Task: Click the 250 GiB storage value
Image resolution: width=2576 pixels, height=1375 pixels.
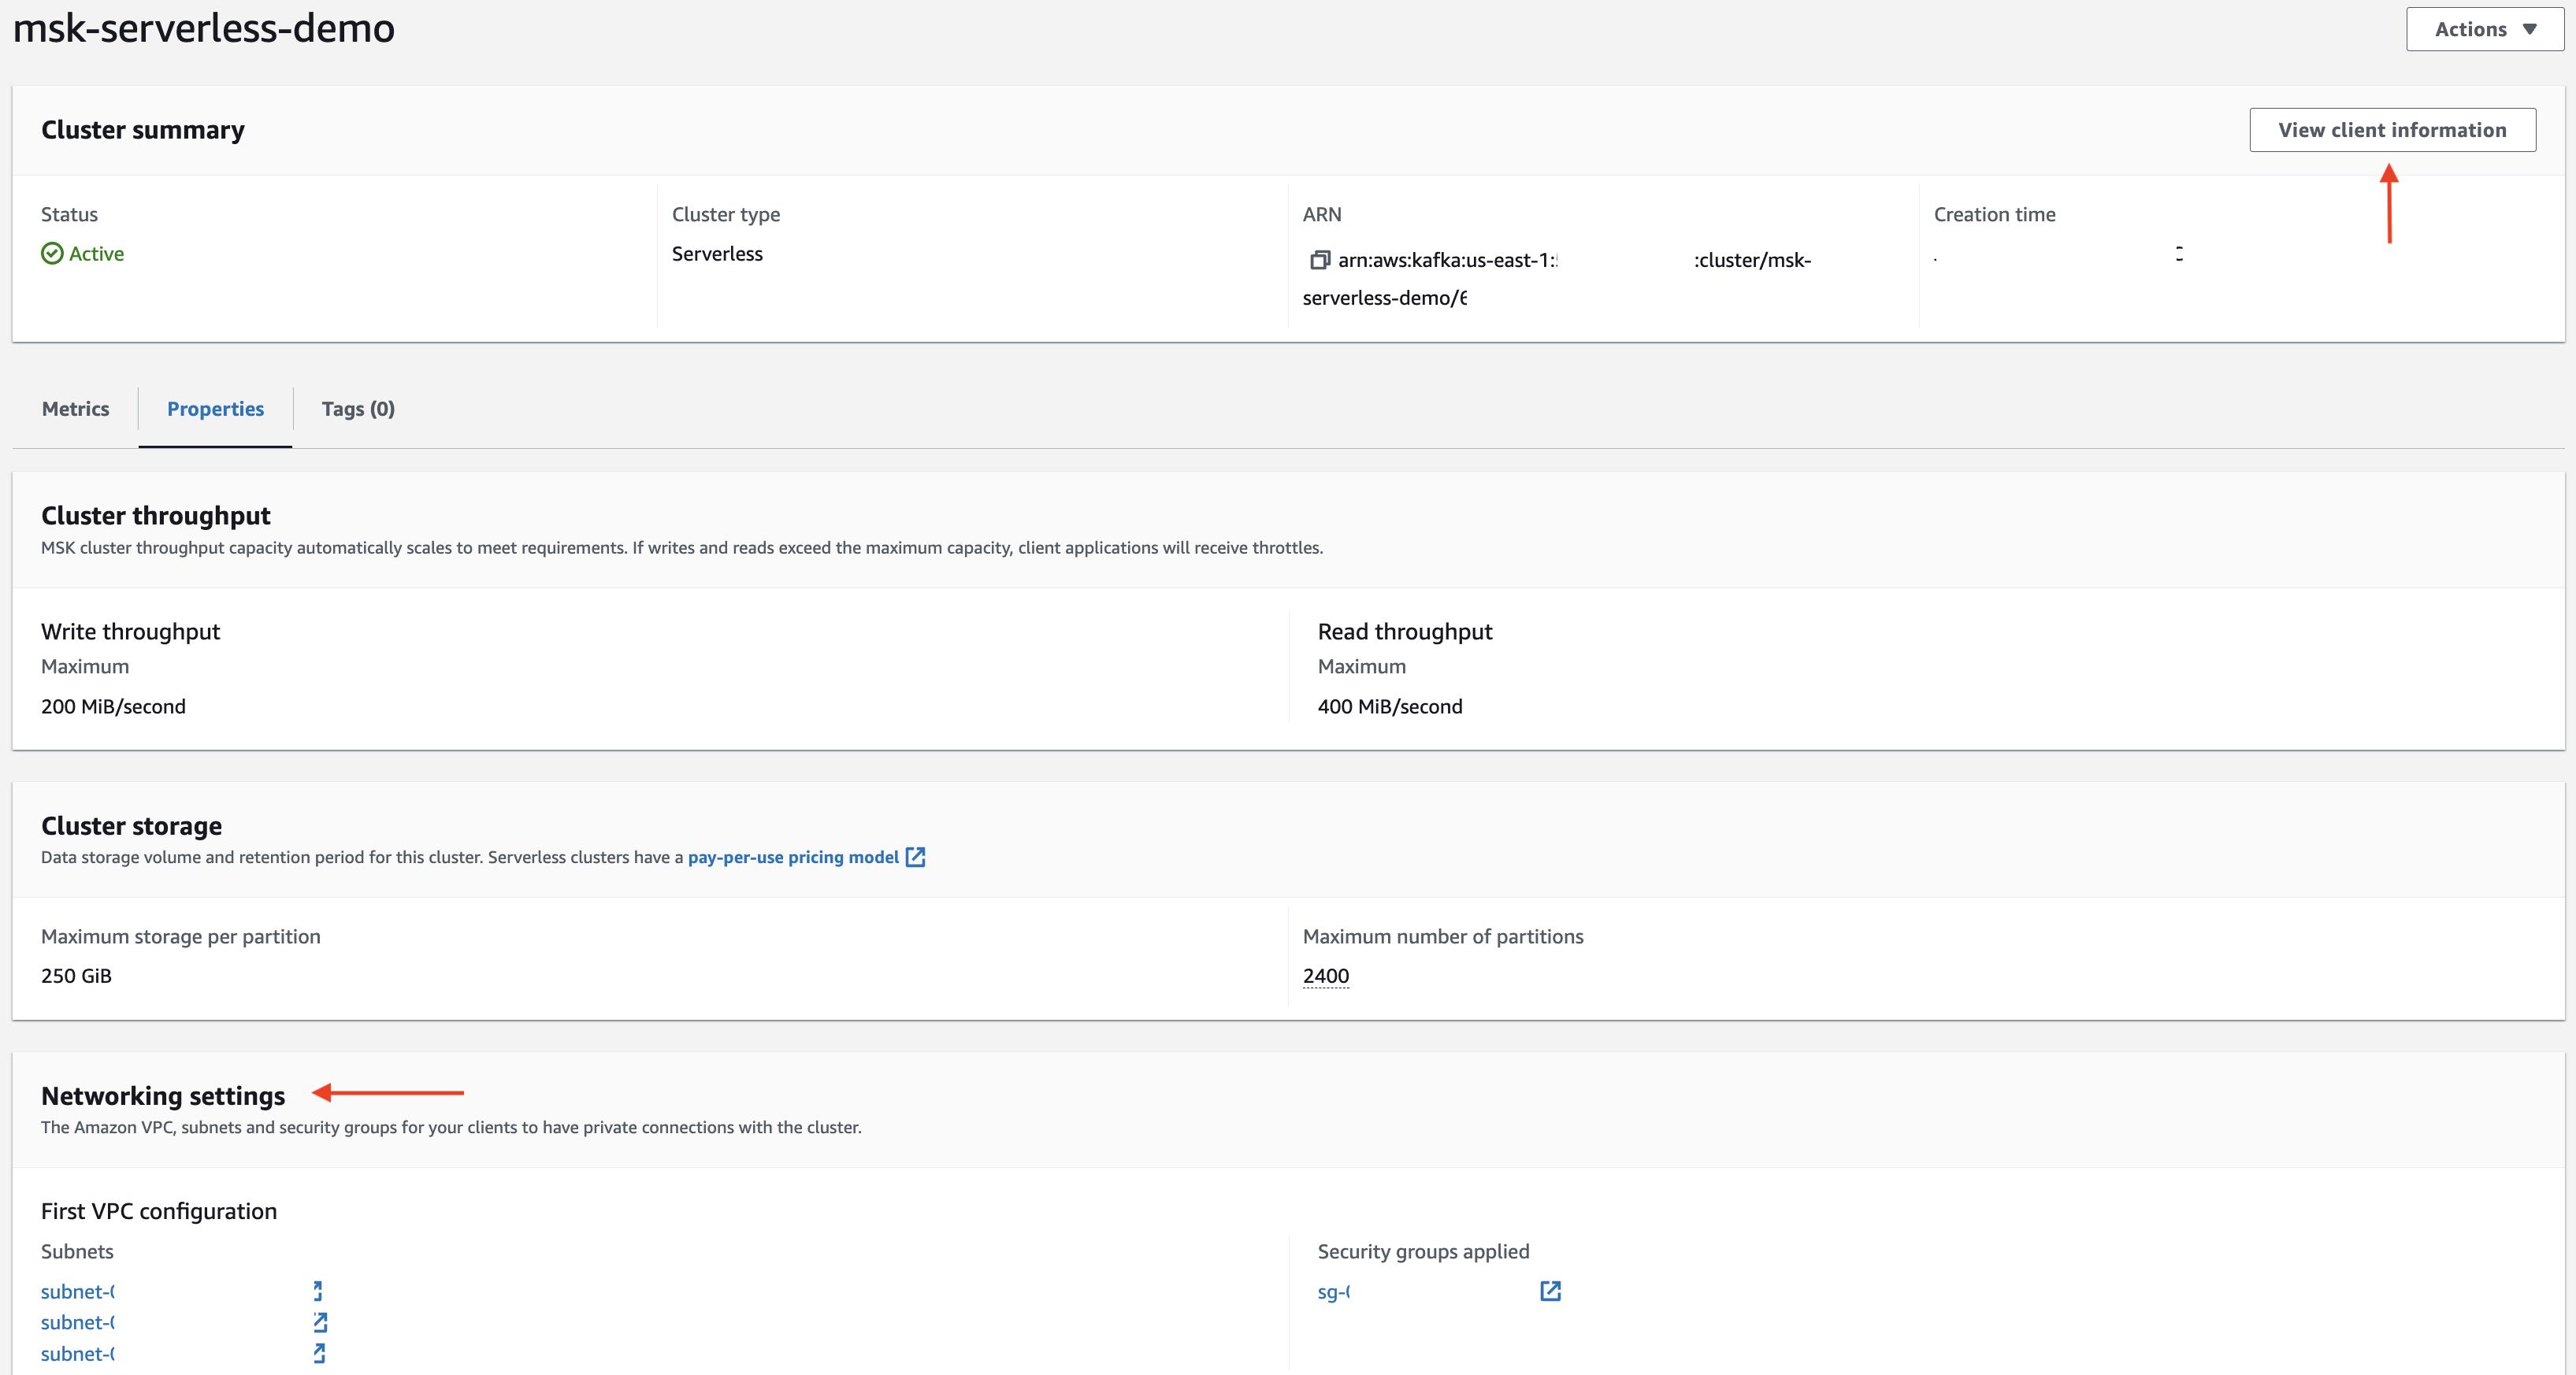Action: click(x=76, y=976)
